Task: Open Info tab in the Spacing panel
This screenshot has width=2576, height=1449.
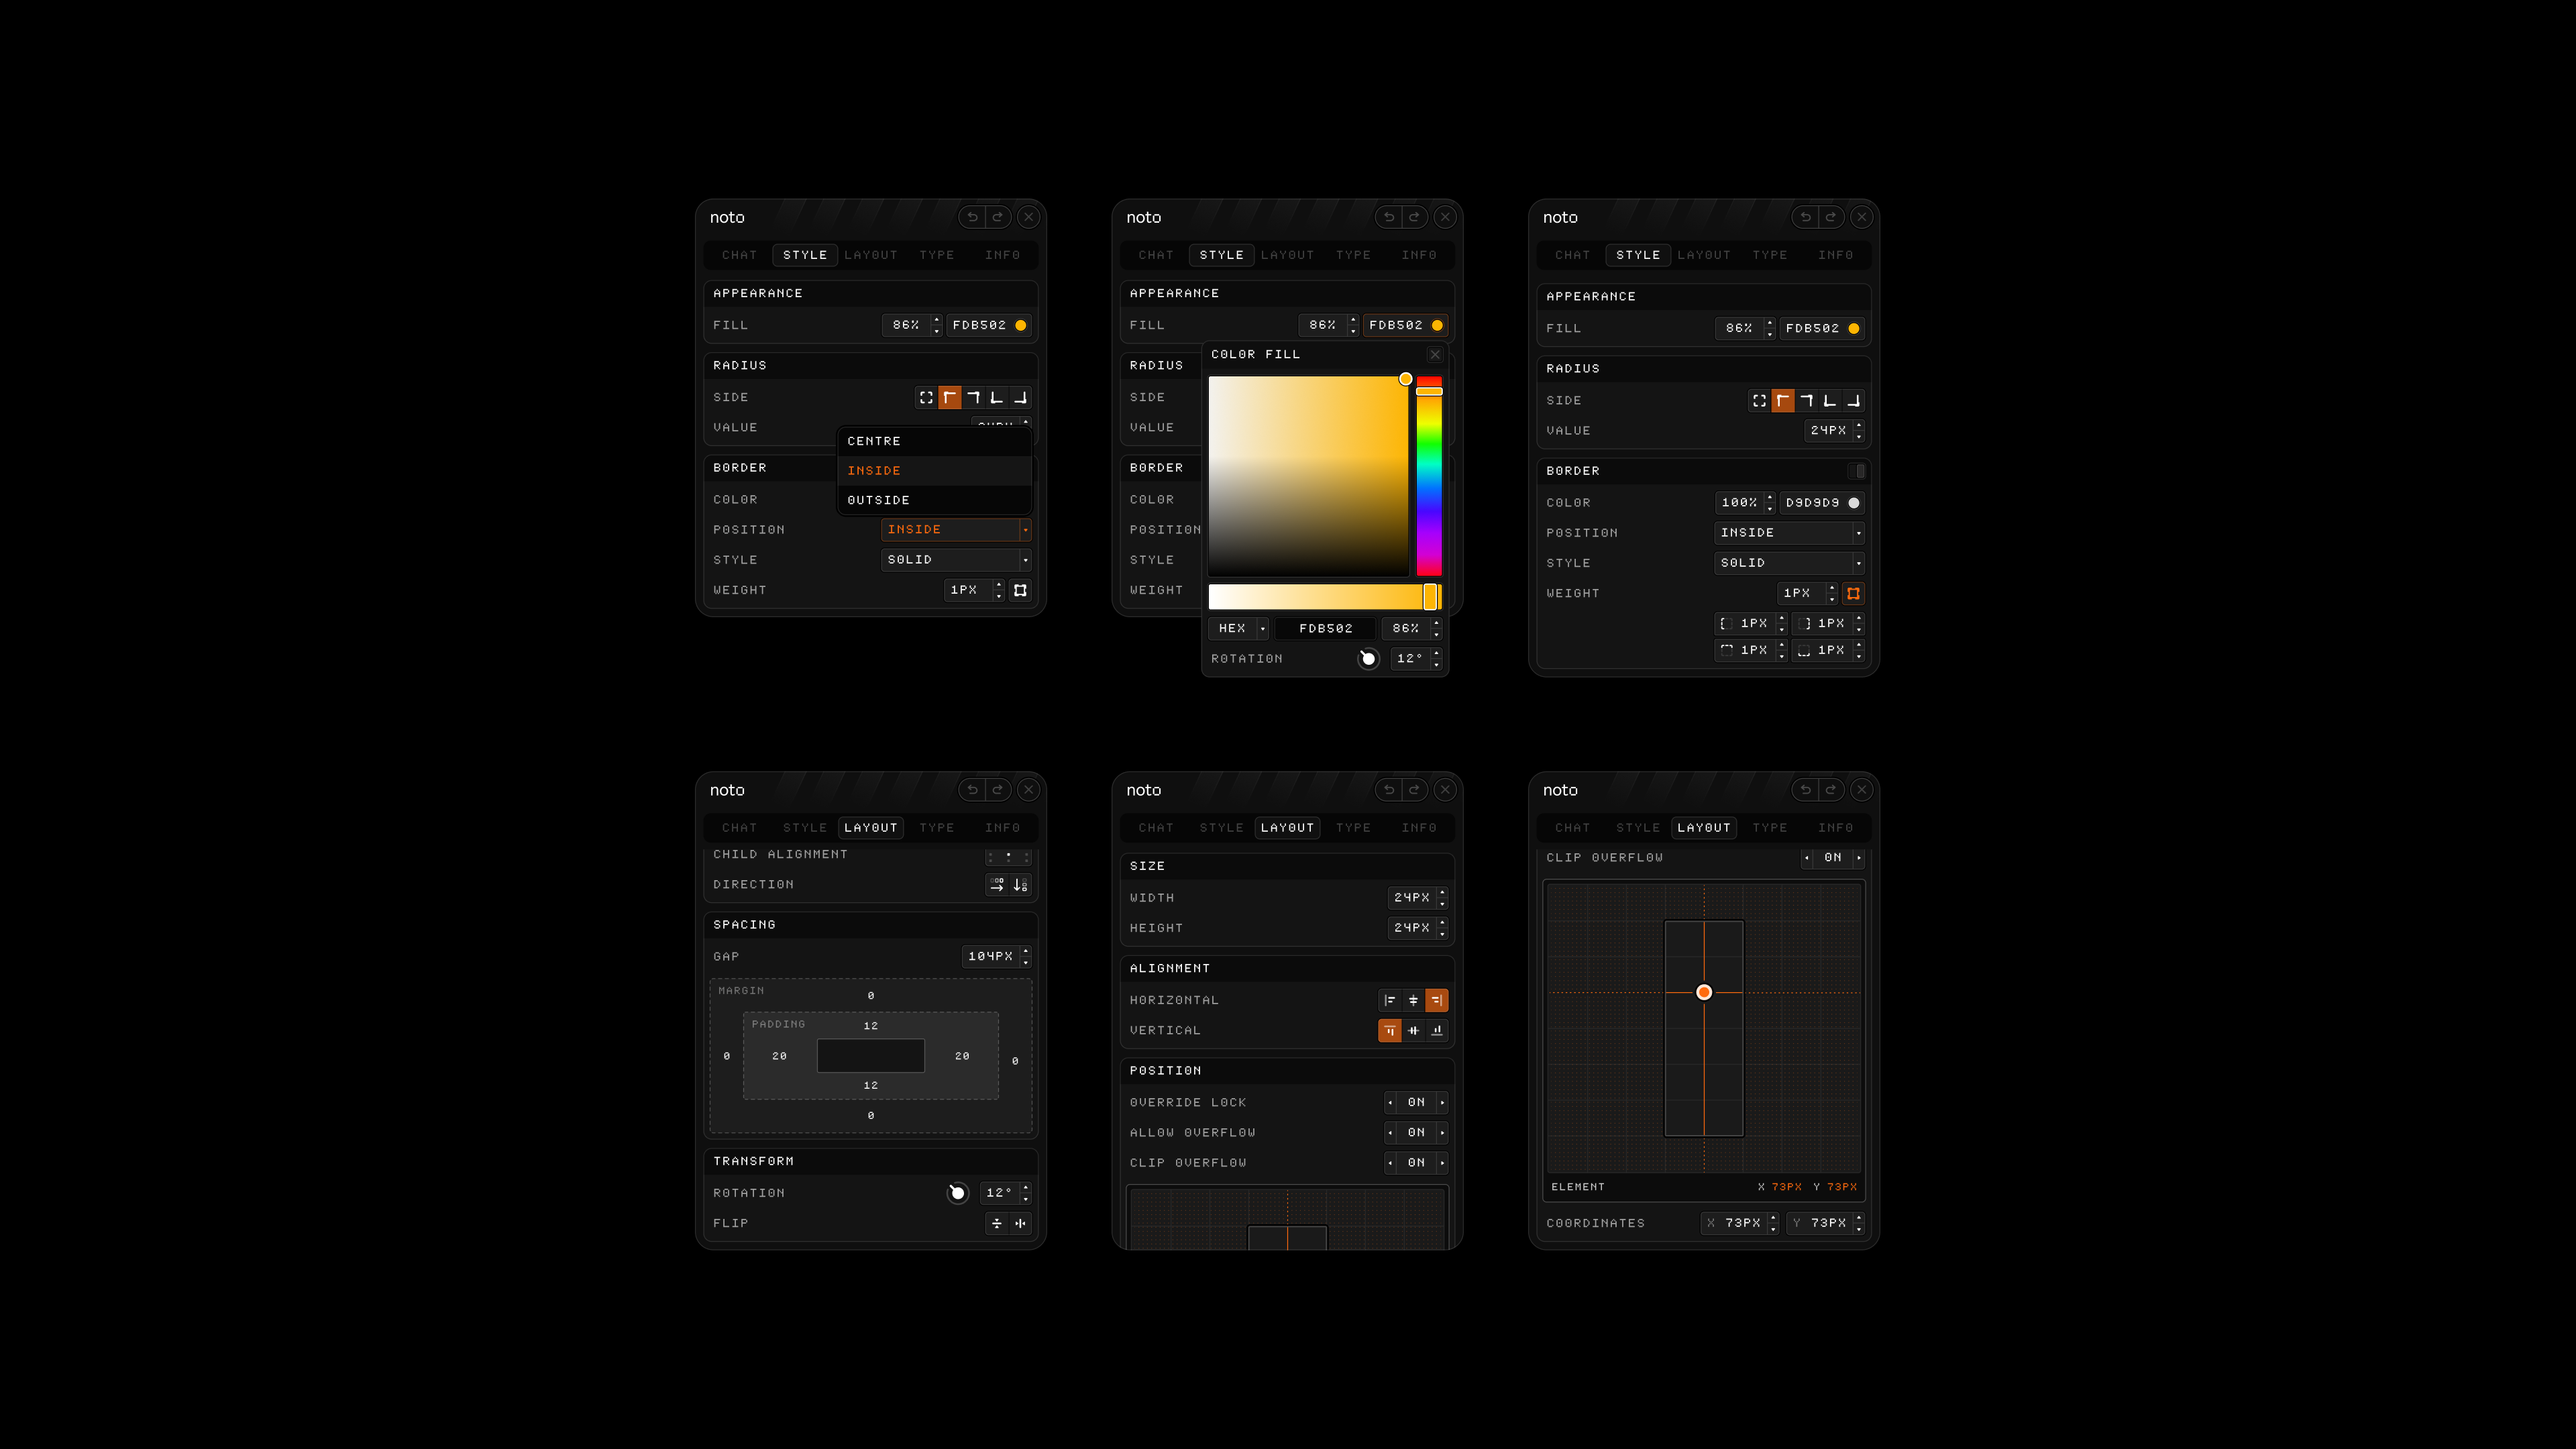Action: click(1002, 828)
